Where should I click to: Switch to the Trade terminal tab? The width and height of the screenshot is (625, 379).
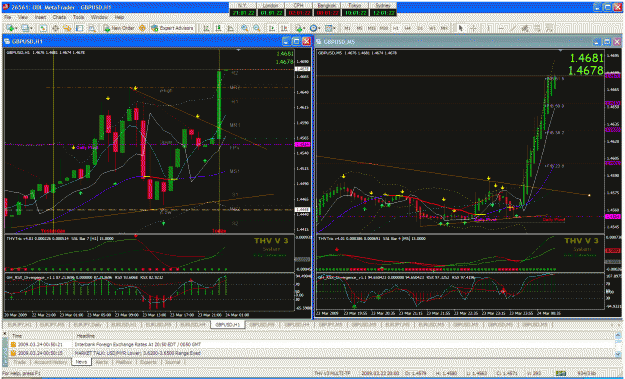point(20,362)
